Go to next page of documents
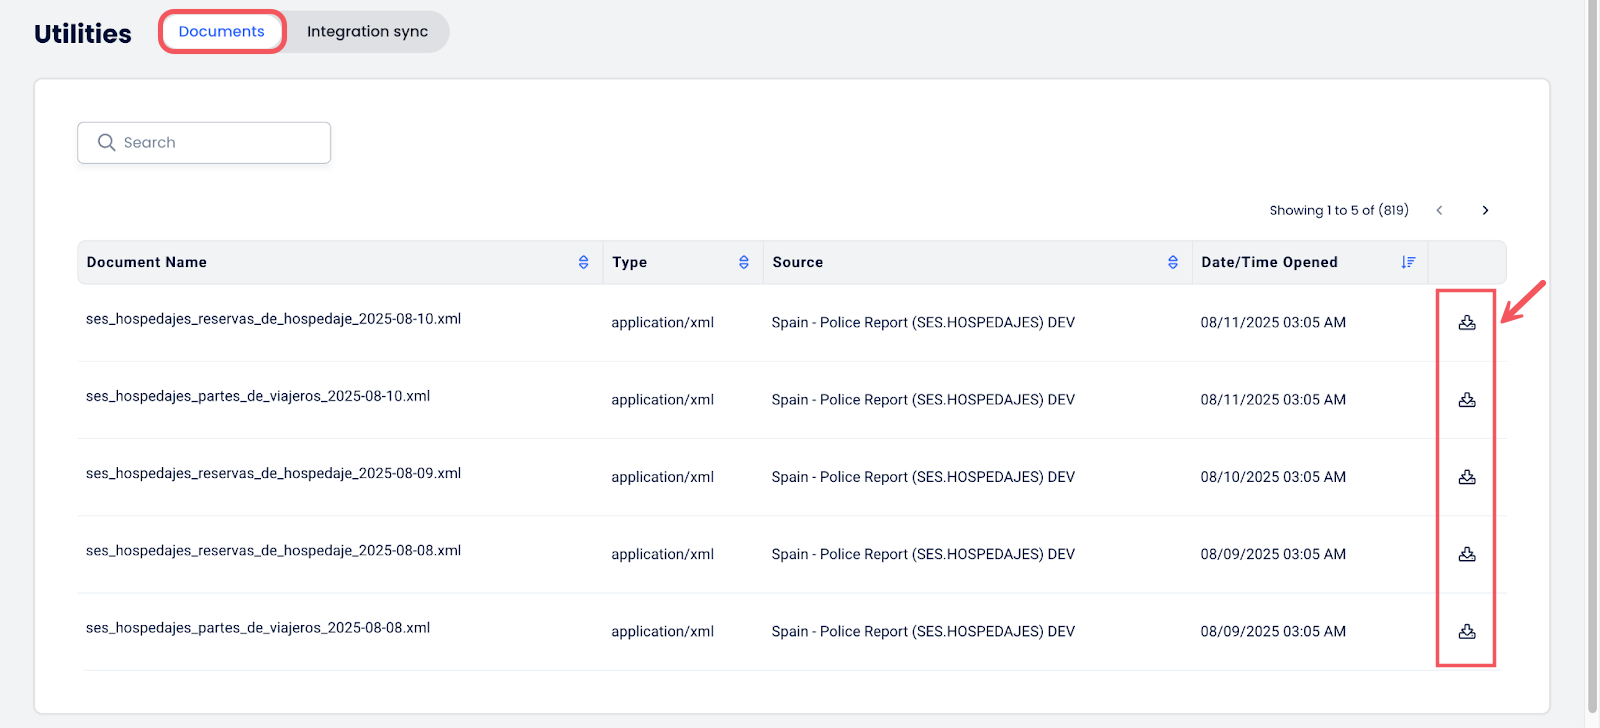The height and width of the screenshot is (728, 1600). 1485,210
